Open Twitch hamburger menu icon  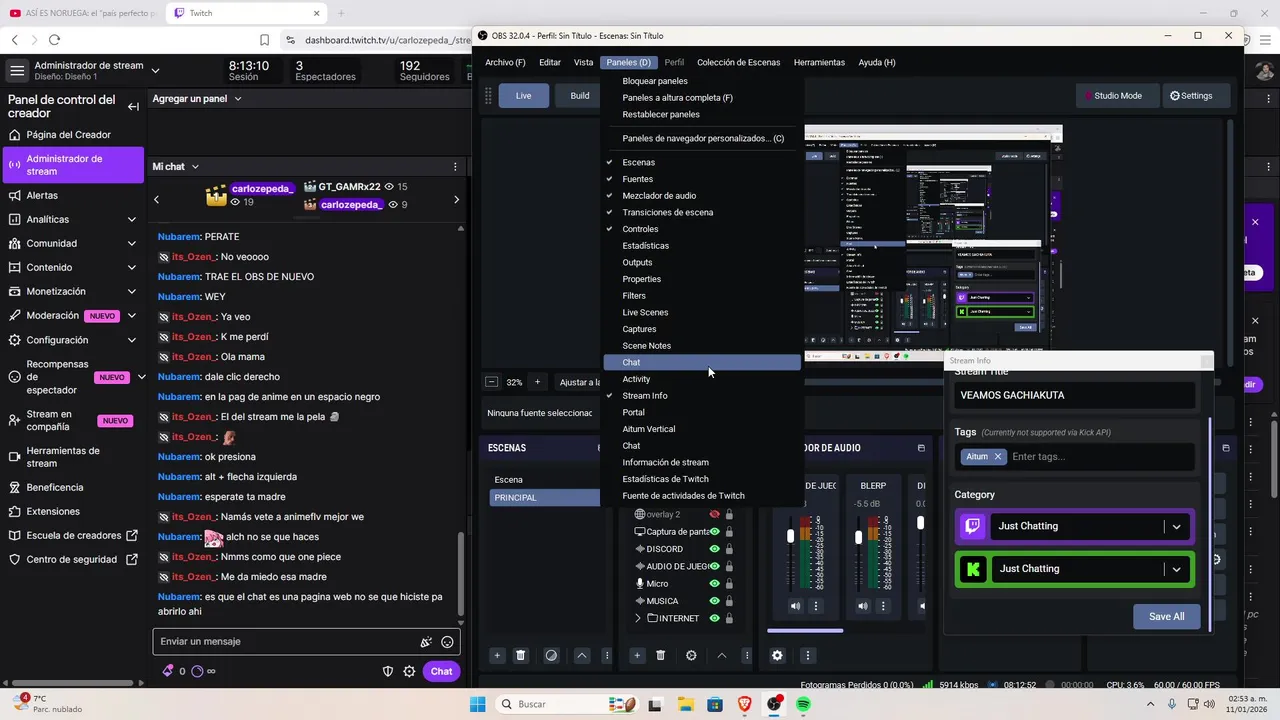(x=17, y=71)
